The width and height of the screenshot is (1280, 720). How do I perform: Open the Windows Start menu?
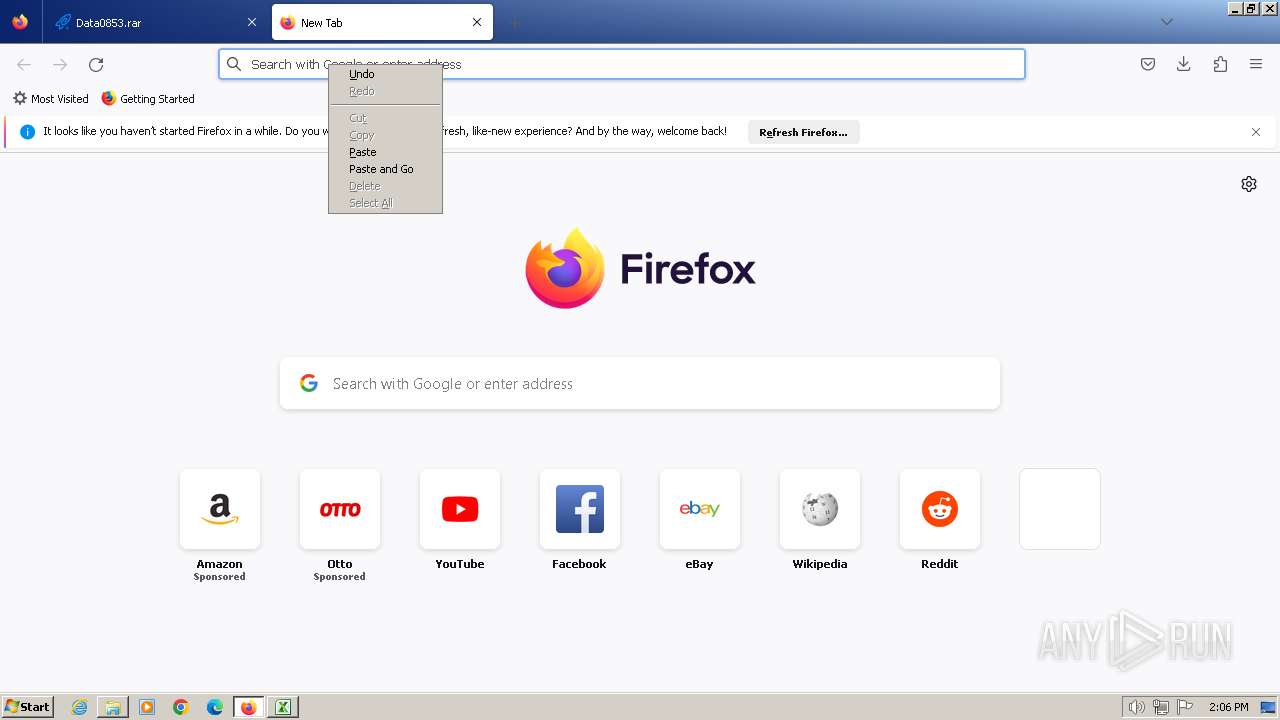[x=28, y=707]
